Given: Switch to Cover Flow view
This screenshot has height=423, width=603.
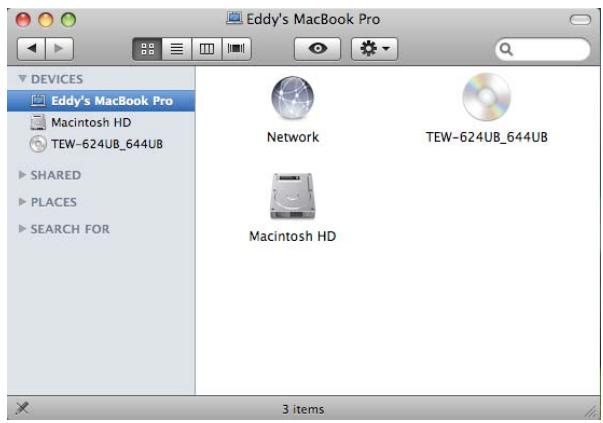Looking at the screenshot, I should [x=236, y=49].
